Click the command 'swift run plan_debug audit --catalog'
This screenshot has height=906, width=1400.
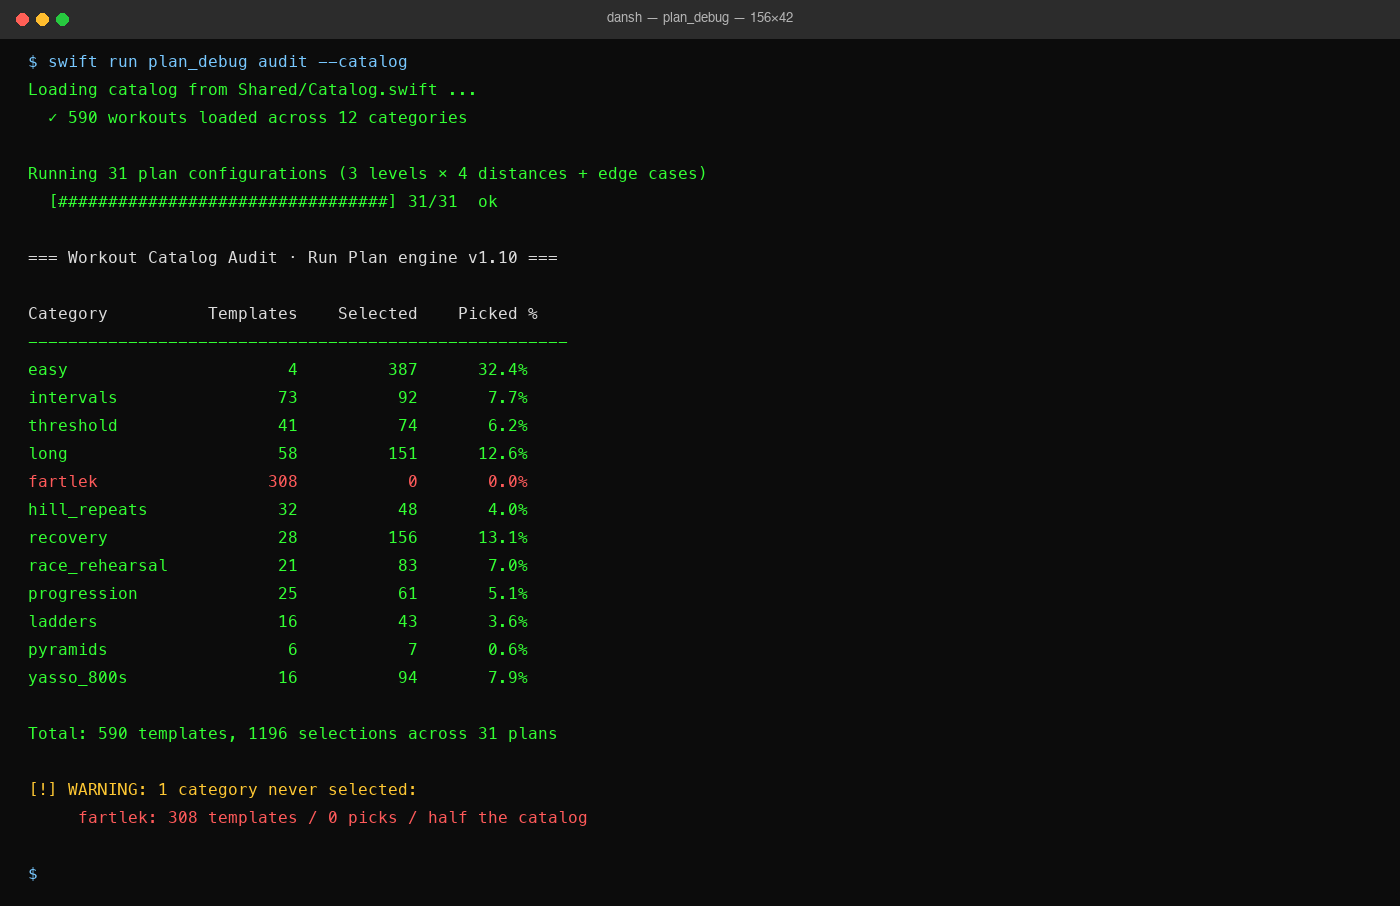point(228,62)
